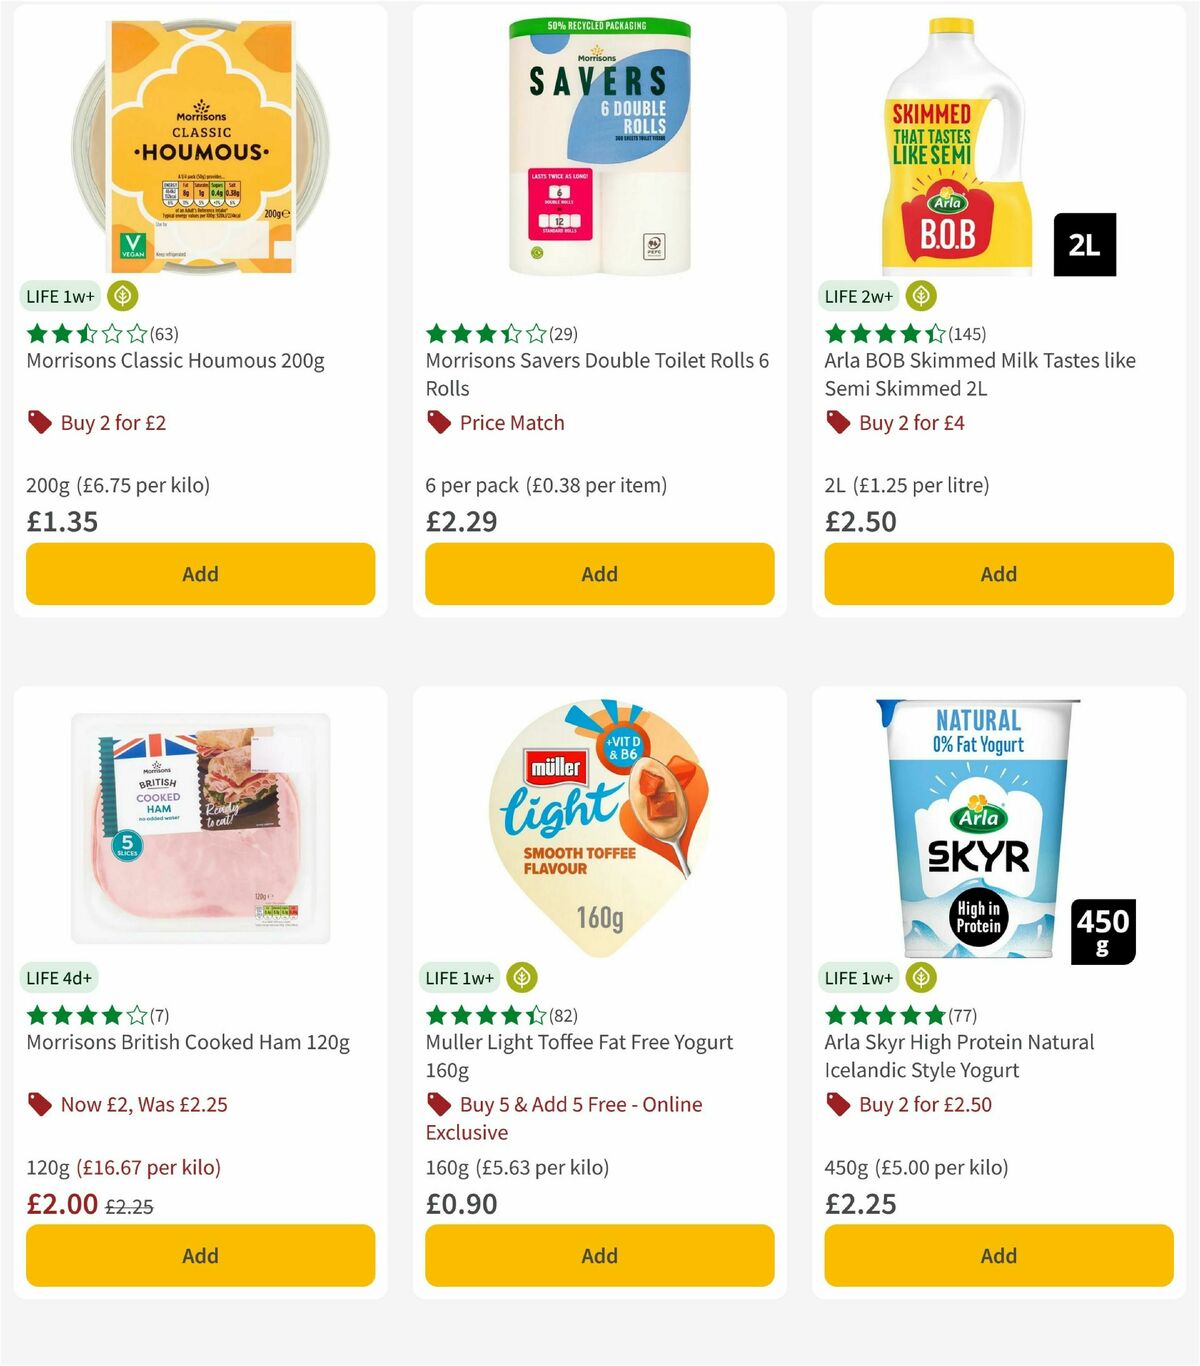Click the red tag icon on the "Now £2, Was £2.25" deal
1200x1366 pixels.
click(40, 1104)
